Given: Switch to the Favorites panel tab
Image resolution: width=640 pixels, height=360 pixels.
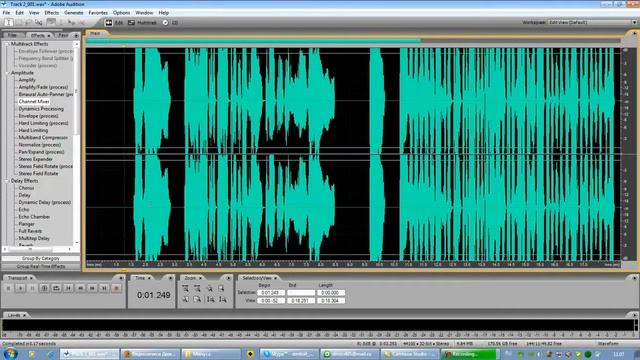Looking at the screenshot, I should [64, 36].
